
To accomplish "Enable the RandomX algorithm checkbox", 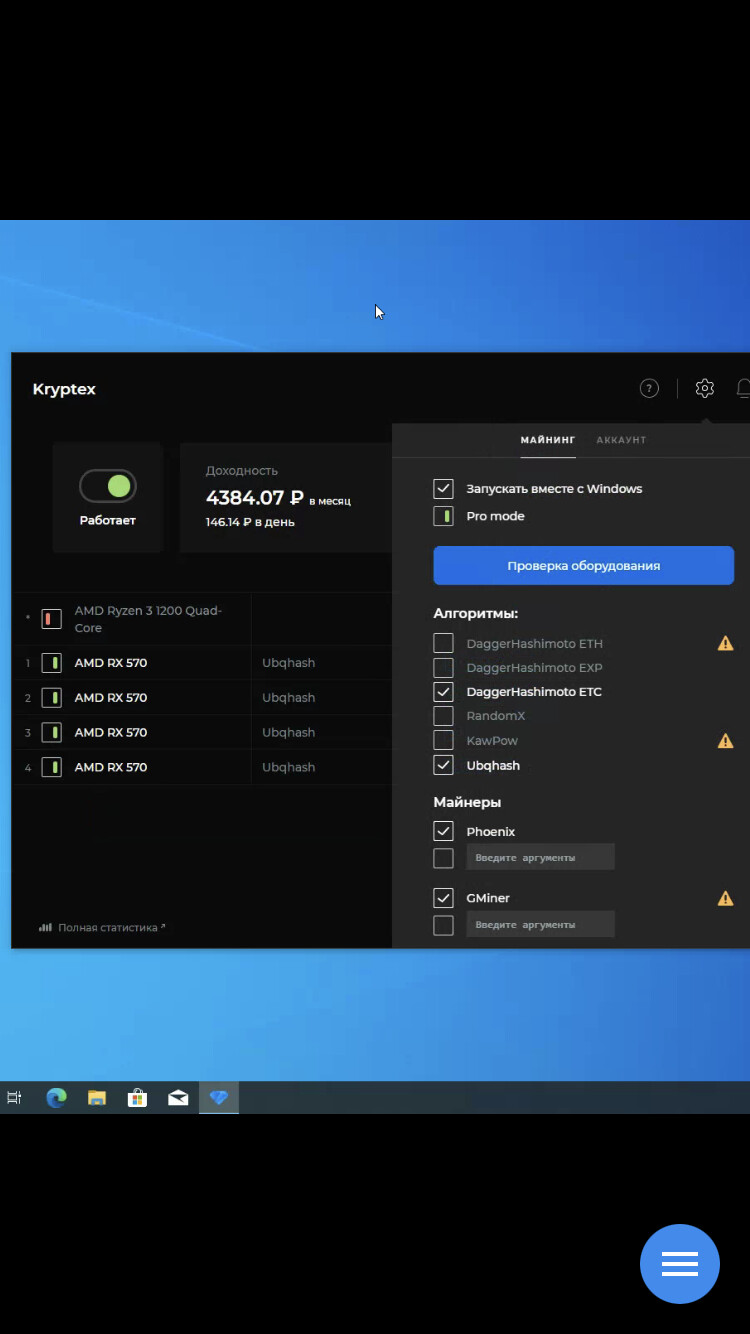I will click(x=443, y=716).
